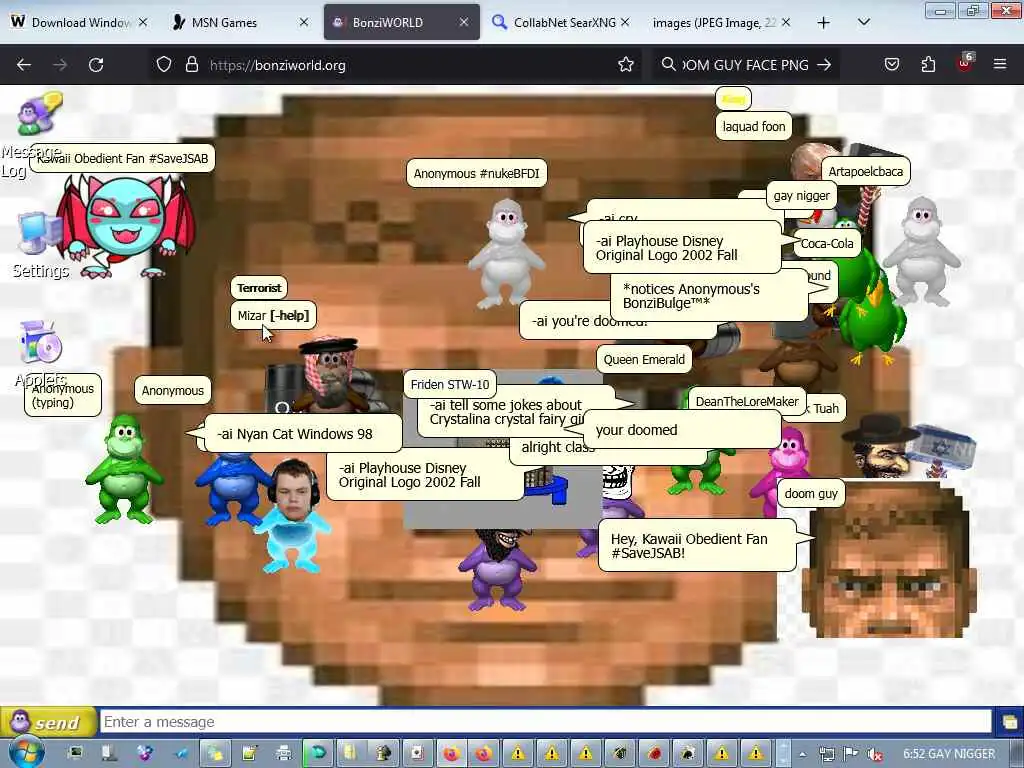Show hidden tray icons arrow
Screen dimensions: 1024x768
click(x=803, y=754)
